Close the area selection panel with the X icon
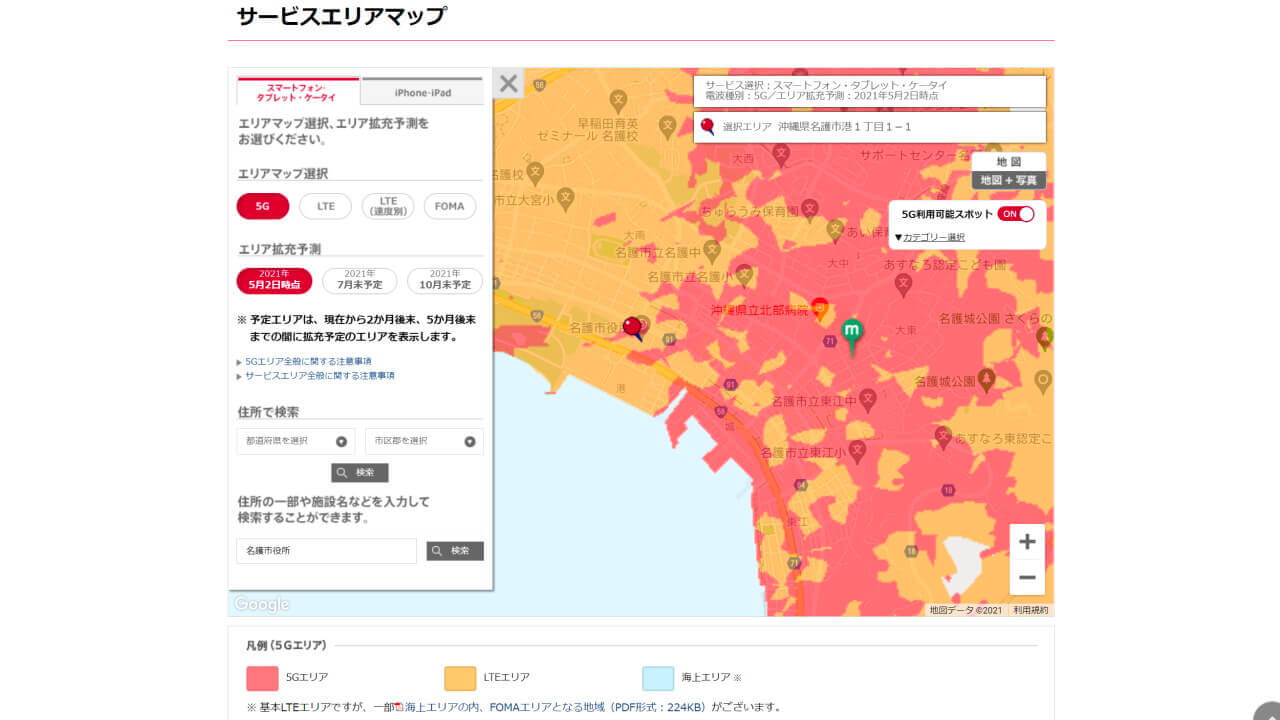This screenshot has width=1280, height=720. pos(507,84)
